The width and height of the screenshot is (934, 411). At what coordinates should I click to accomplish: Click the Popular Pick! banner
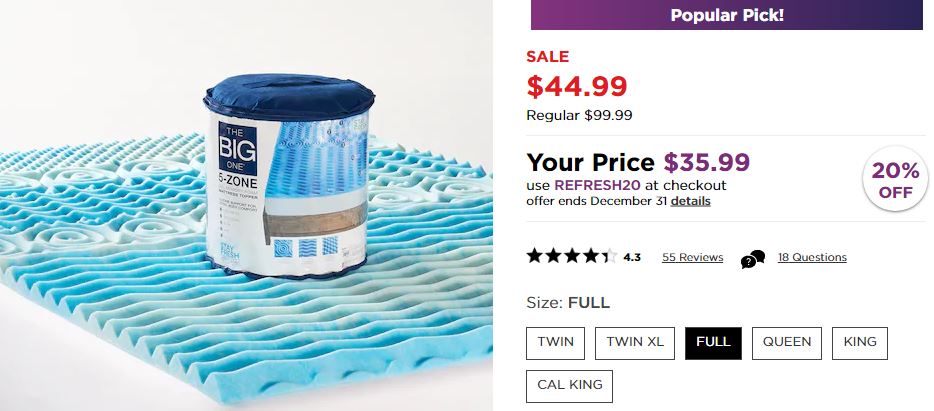[x=726, y=15]
